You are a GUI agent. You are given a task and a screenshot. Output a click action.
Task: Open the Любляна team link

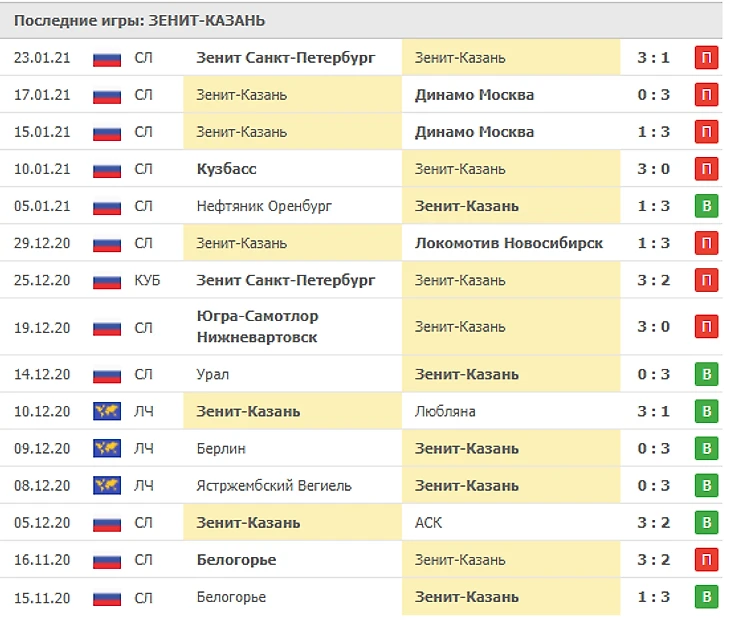click(445, 412)
